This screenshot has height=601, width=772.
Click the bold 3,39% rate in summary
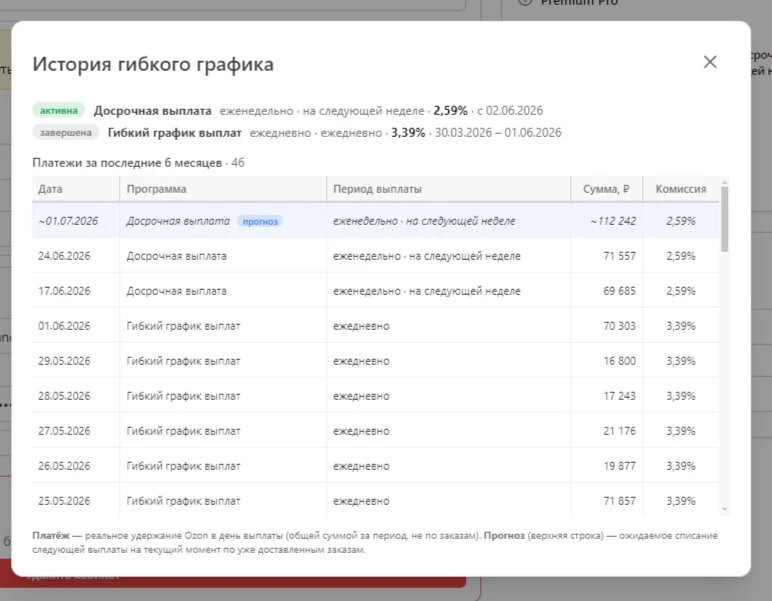click(408, 133)
